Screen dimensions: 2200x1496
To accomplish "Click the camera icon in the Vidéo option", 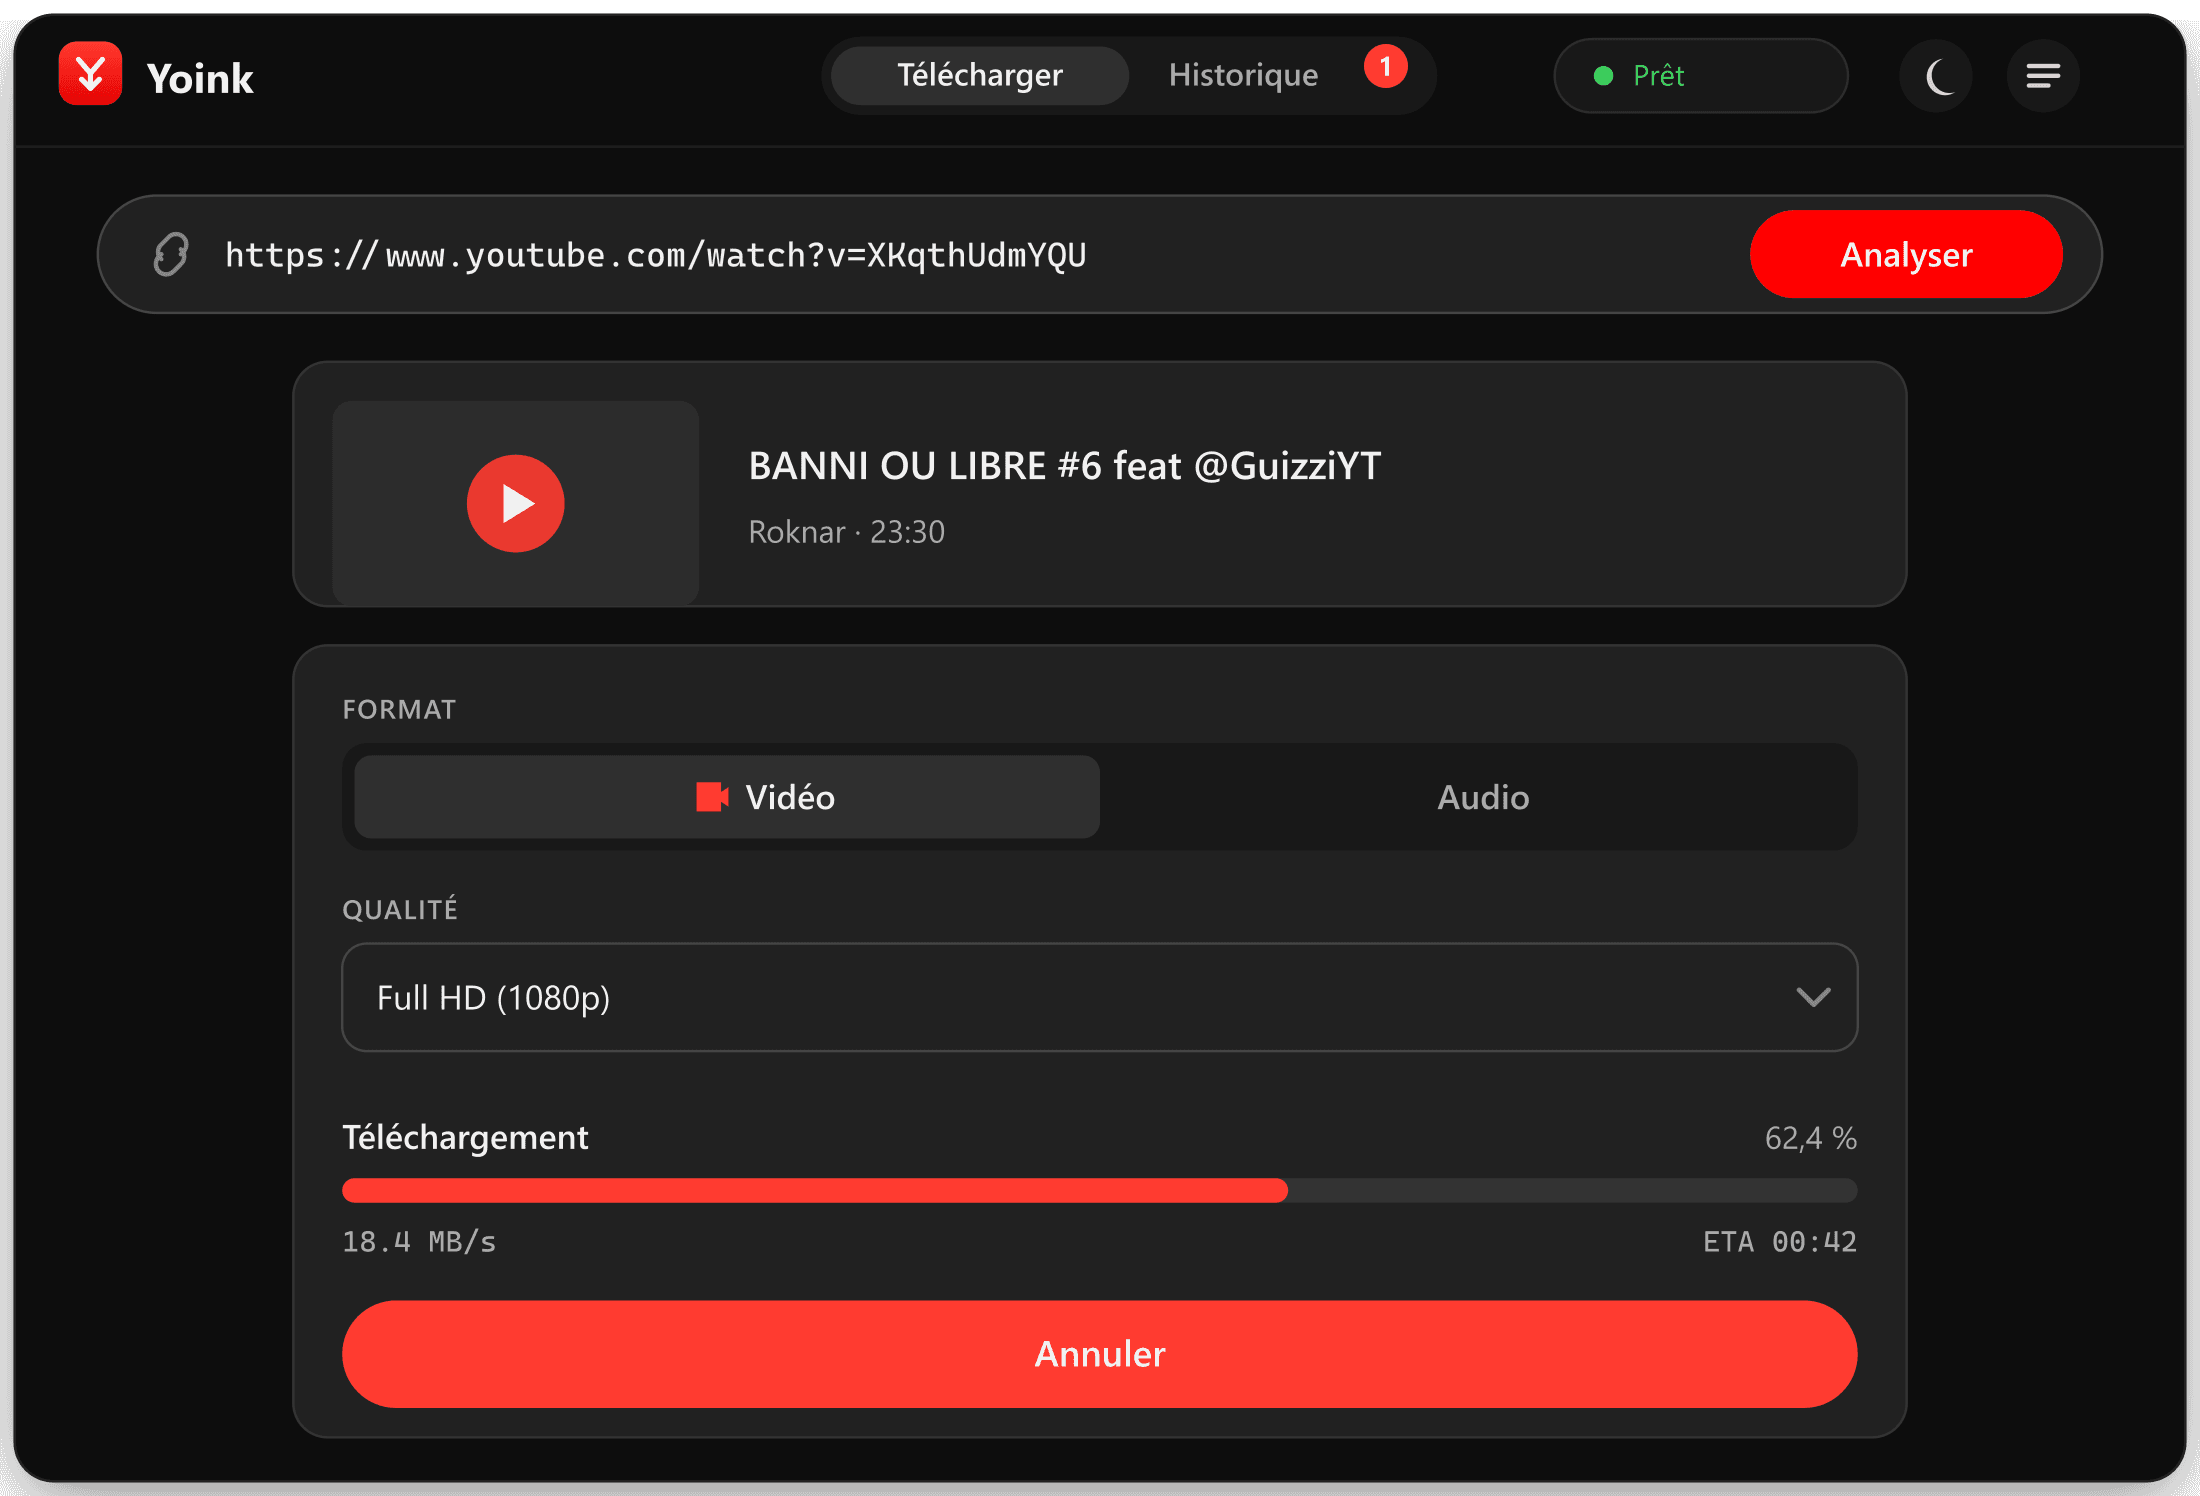I will (x=712, y=797).
